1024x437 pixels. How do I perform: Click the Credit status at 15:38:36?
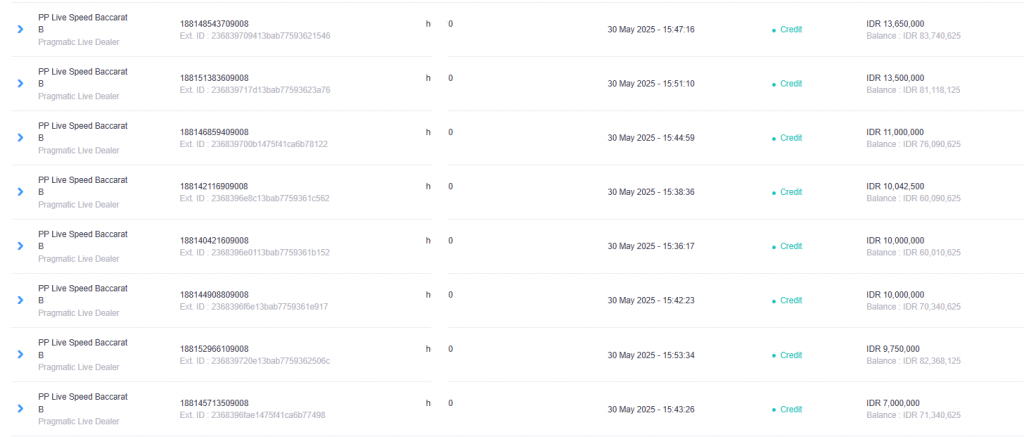791,192
